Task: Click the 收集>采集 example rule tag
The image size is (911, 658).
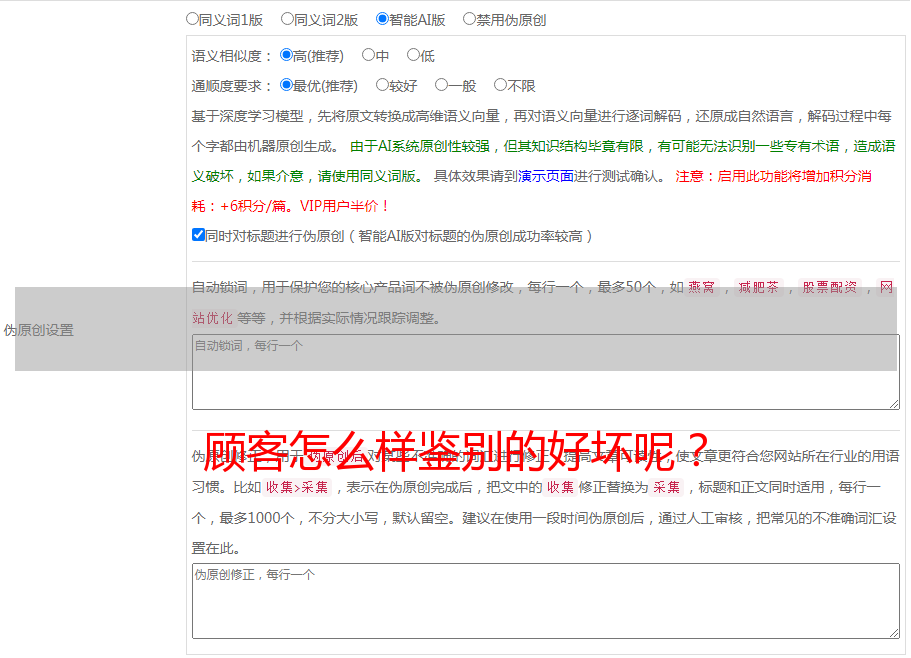Action: click(x=297, y=488)
